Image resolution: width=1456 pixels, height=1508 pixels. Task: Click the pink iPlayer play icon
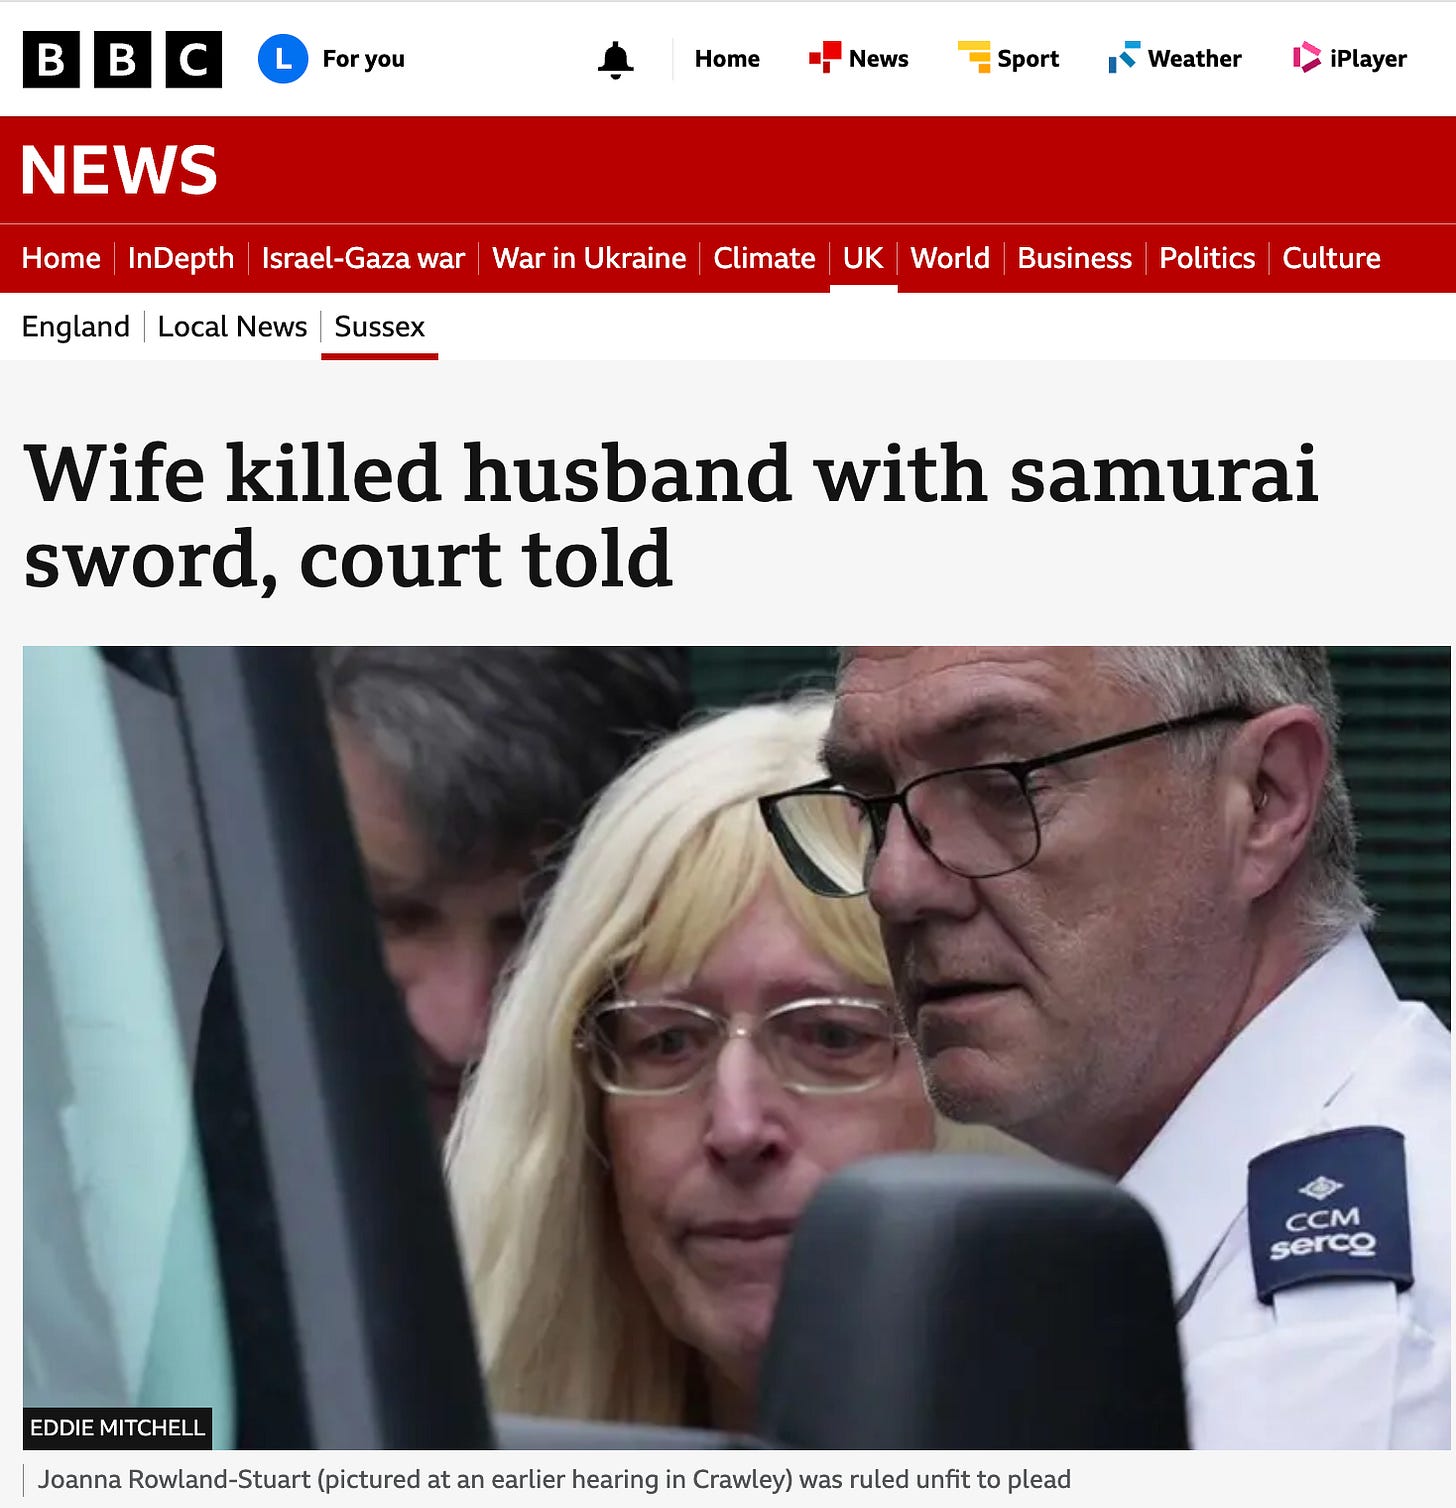(1306, 57)
